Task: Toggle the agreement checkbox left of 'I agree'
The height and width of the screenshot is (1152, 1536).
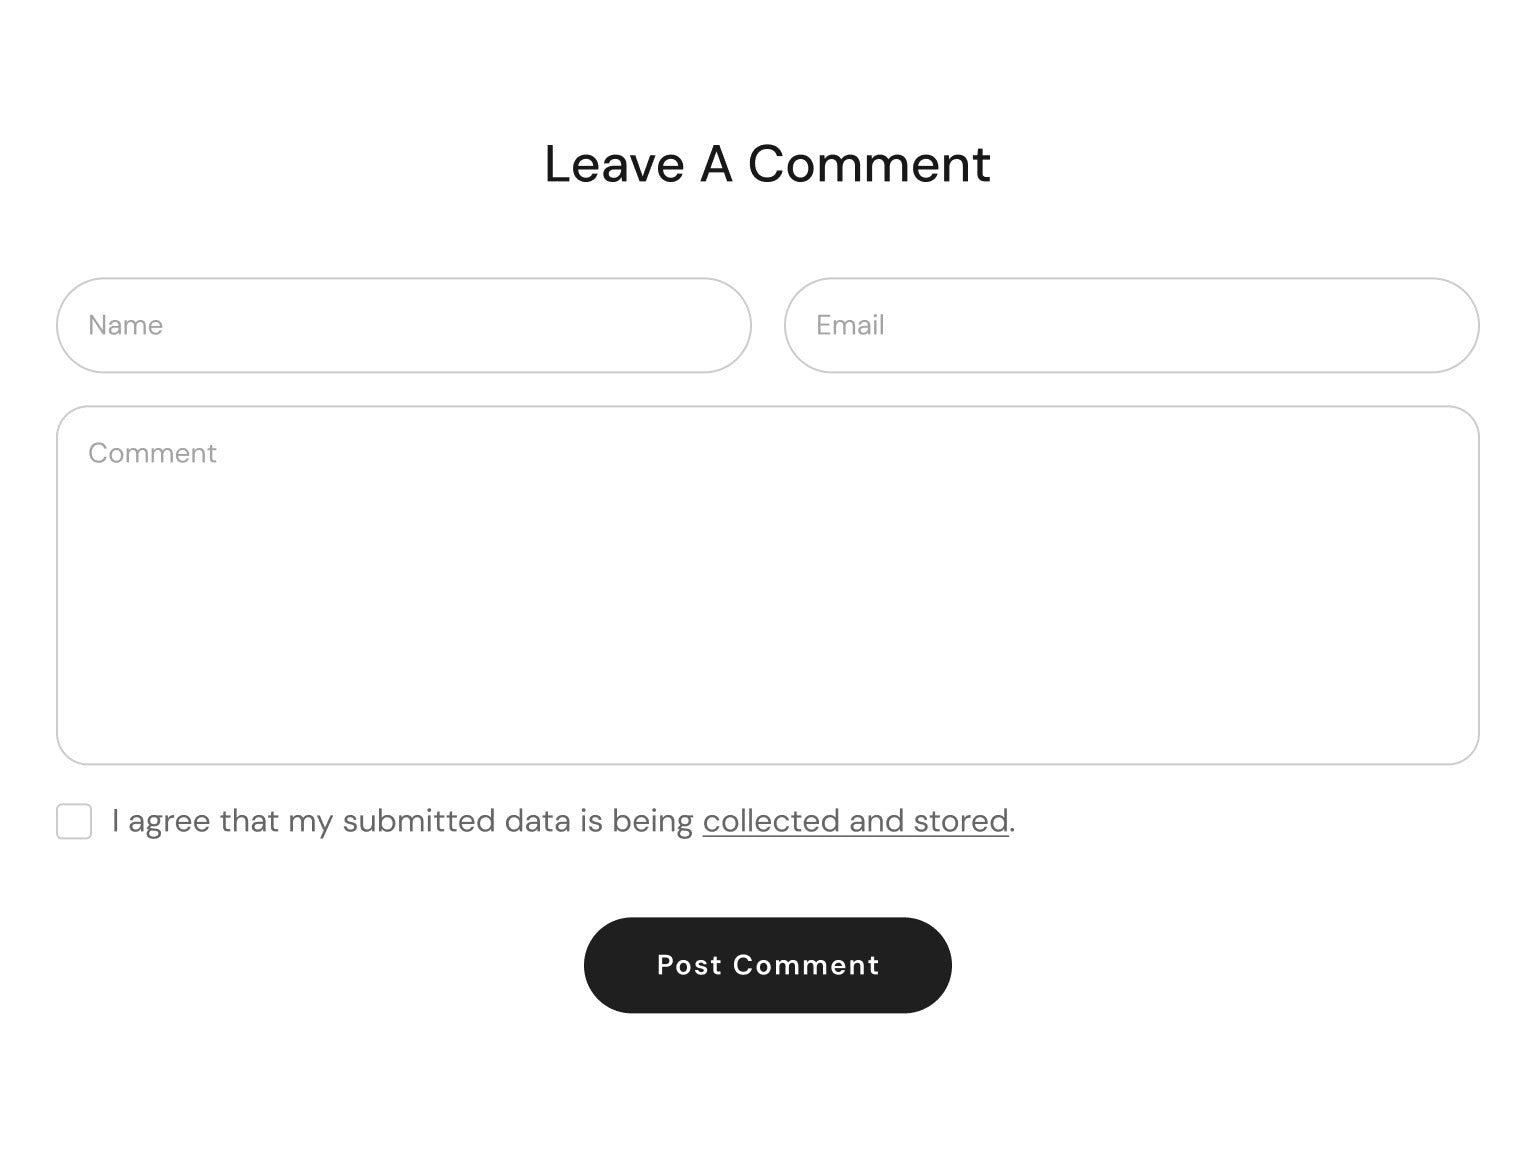Action: pyautogui.click(x=74, y=821)
